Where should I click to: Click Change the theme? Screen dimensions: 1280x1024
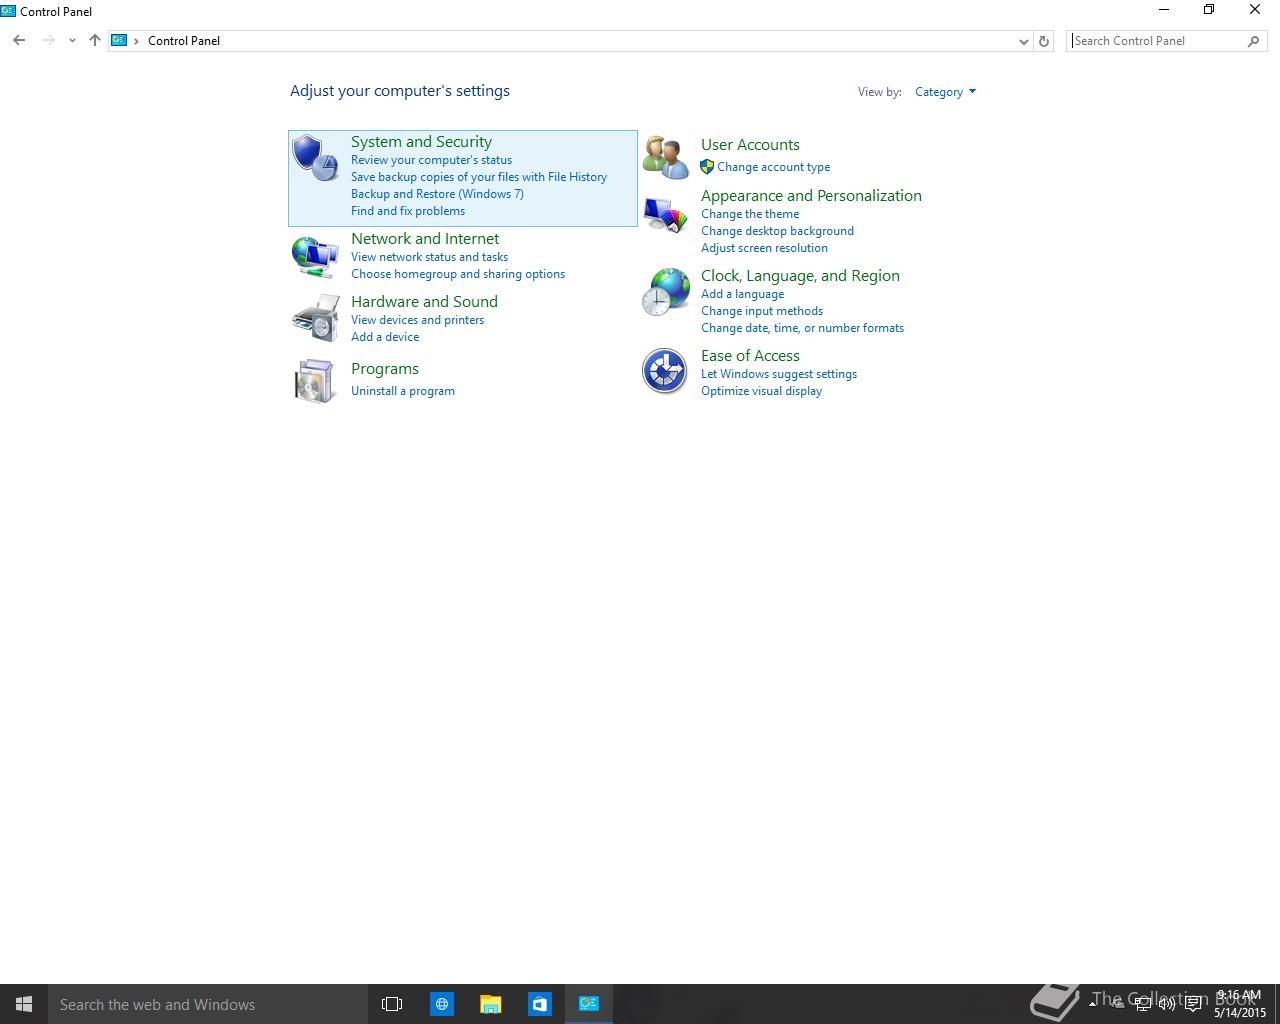coord(750,214)
